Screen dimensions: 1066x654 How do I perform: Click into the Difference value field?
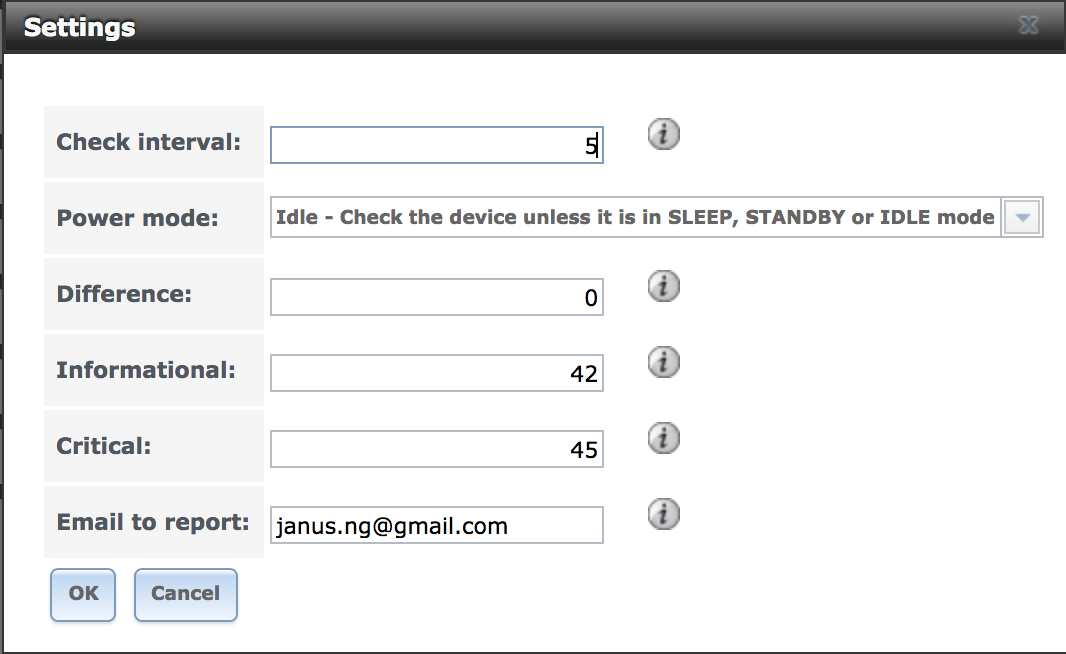click(436, 297)
